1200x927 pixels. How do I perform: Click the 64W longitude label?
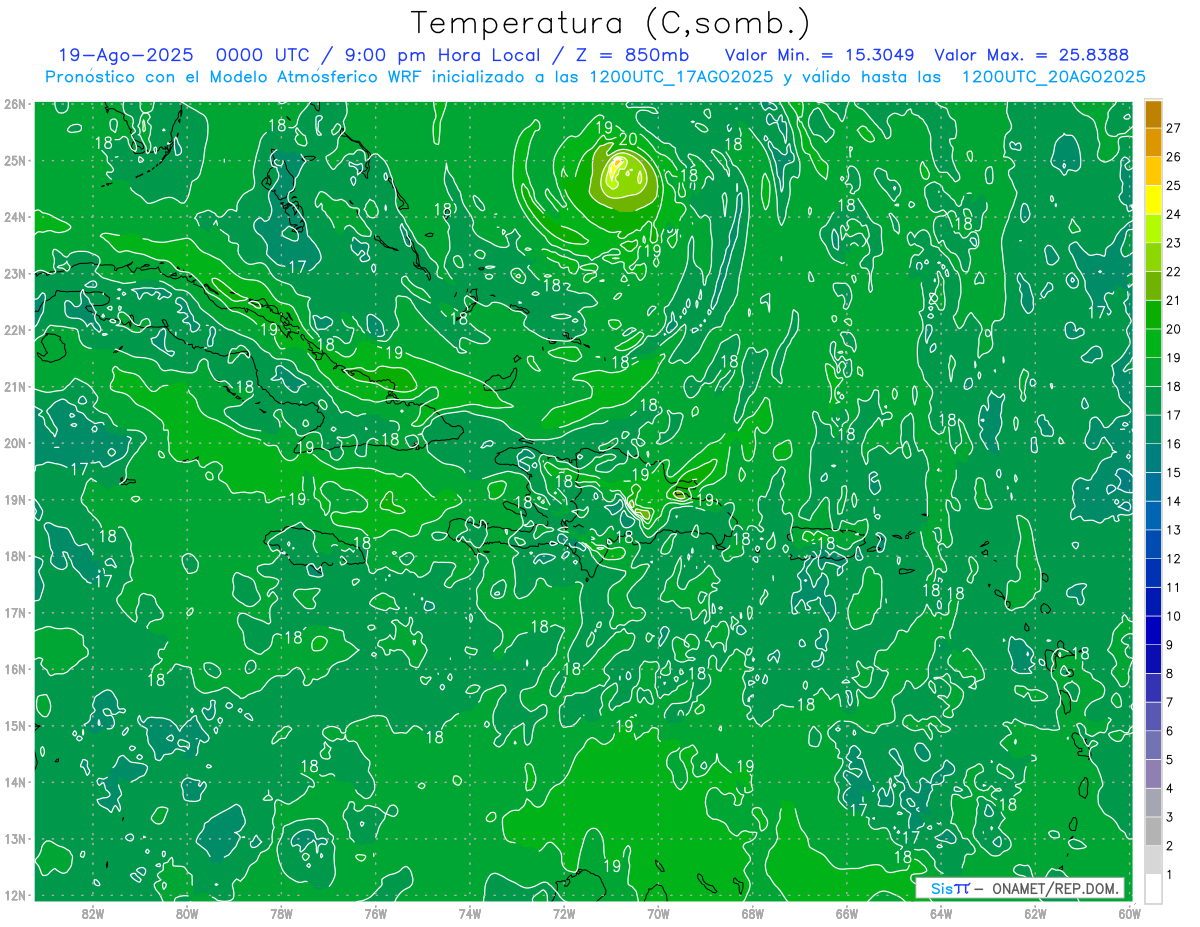pos(941,913)
